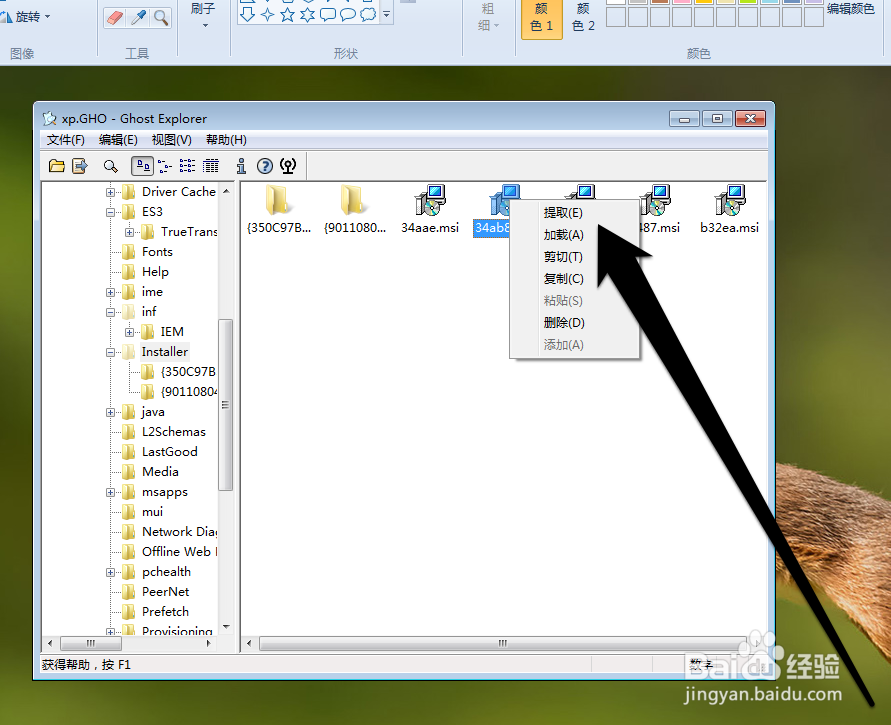Expand the msapps tree node
The width and height of the screenshot is (891, 725).
[110, 492]
